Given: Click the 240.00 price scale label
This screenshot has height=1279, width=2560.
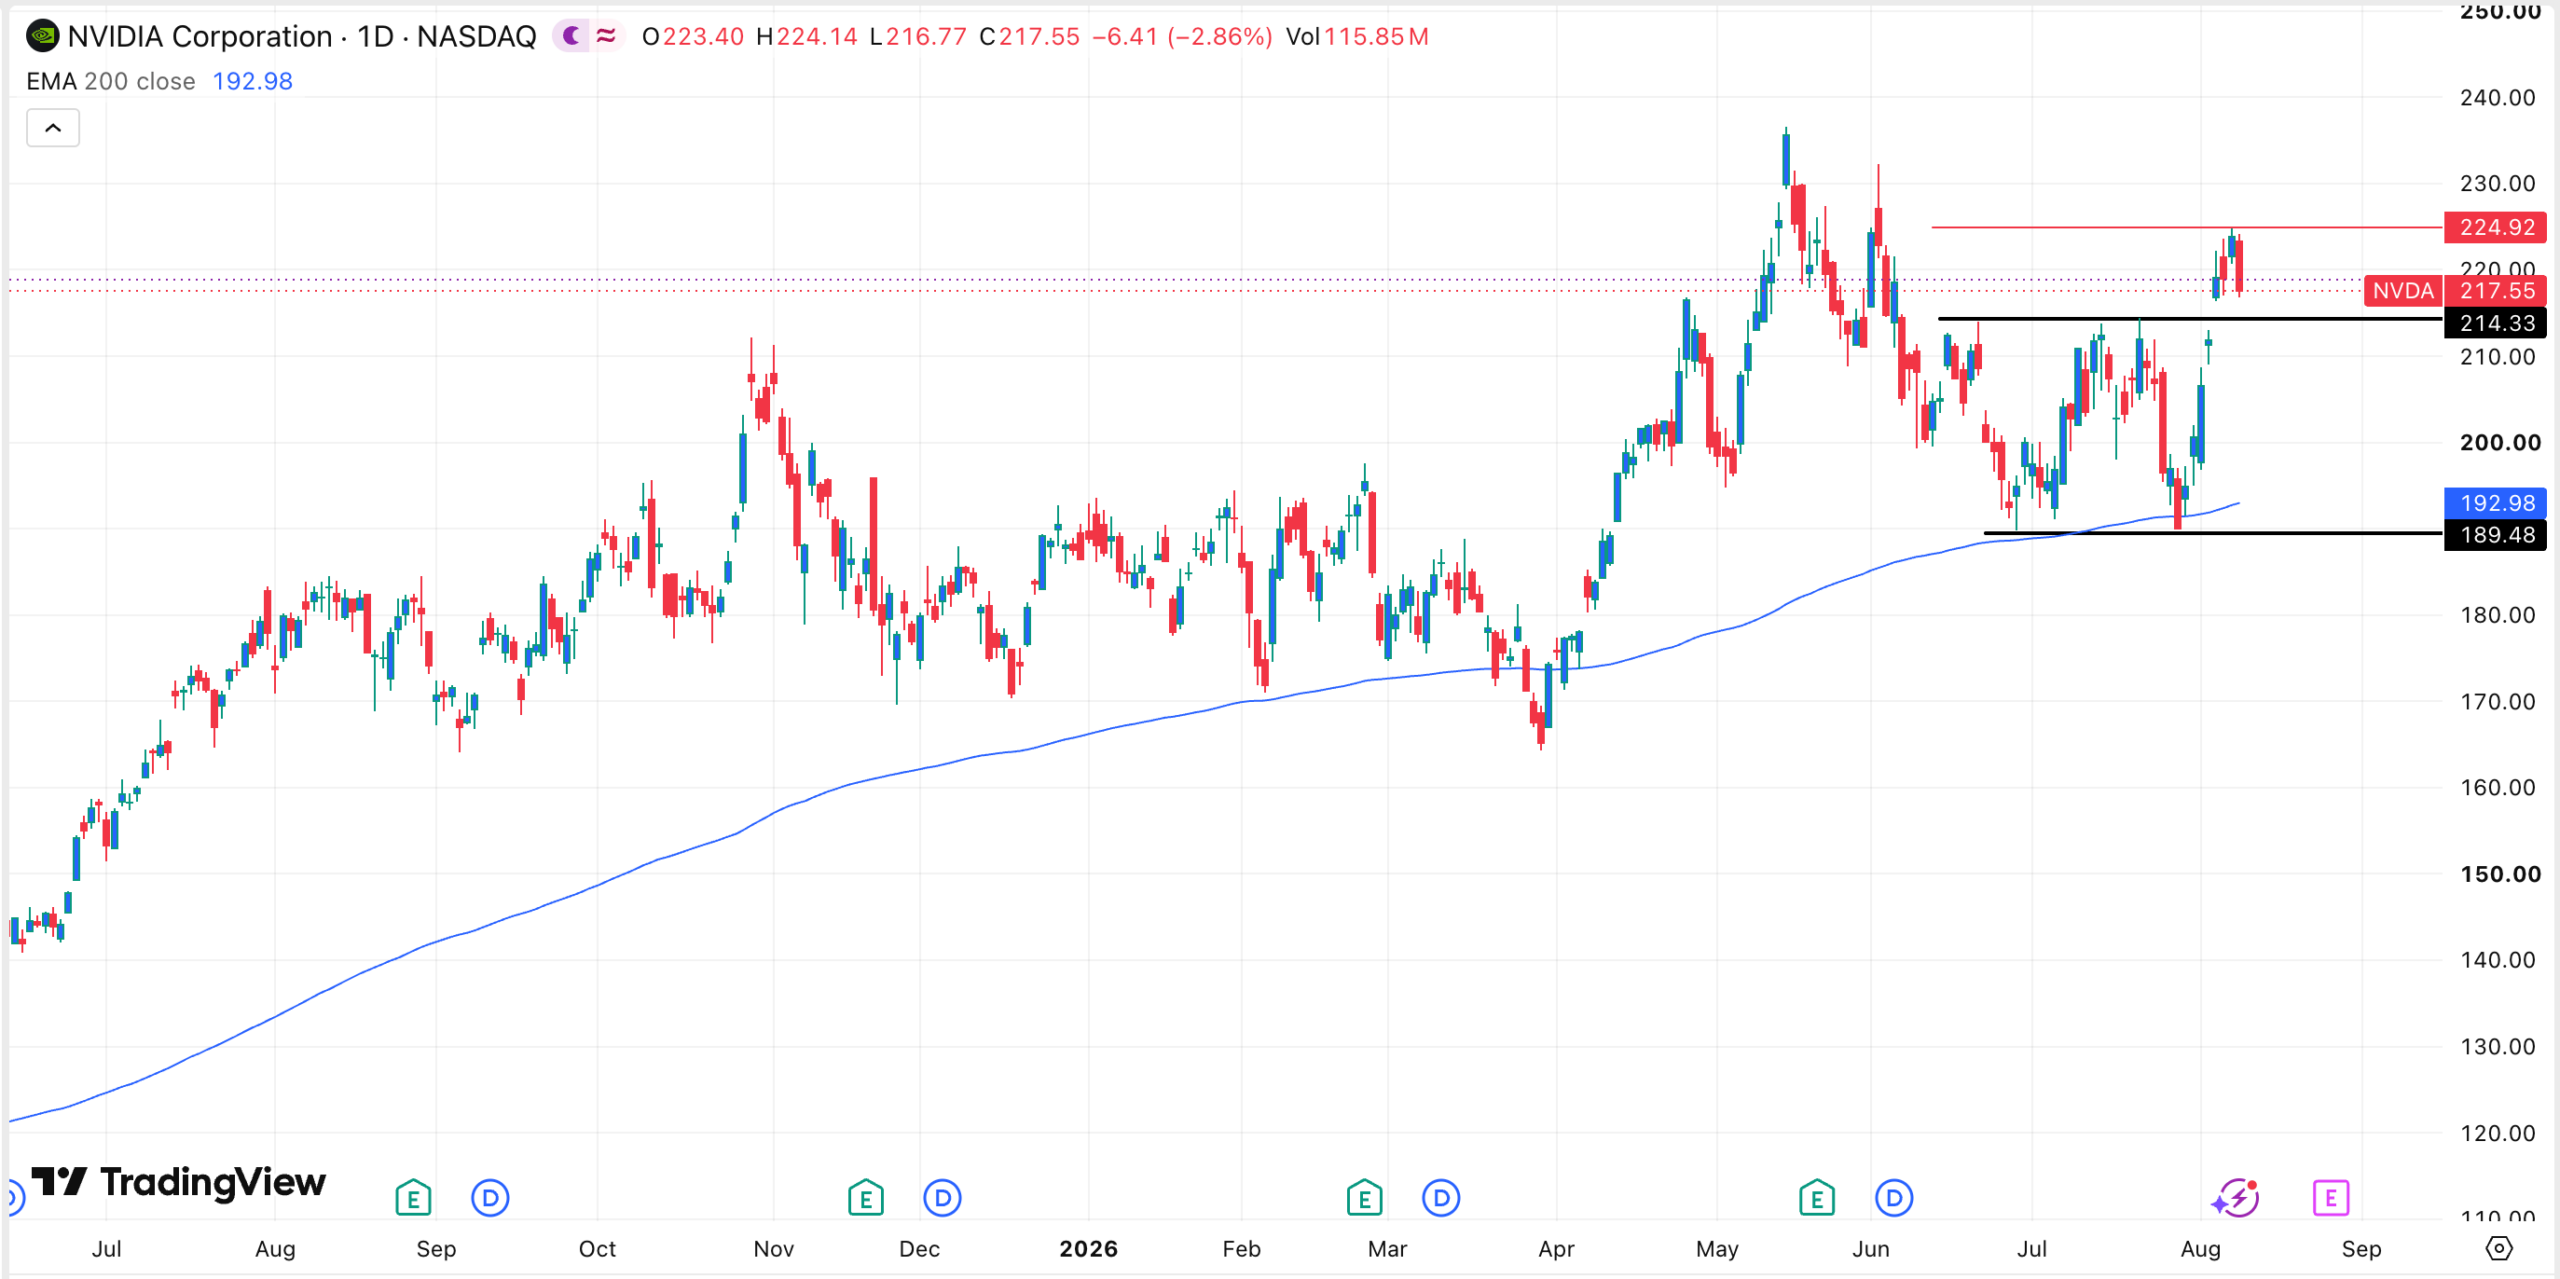Looking at the screenshot, I should [2498, 98].
